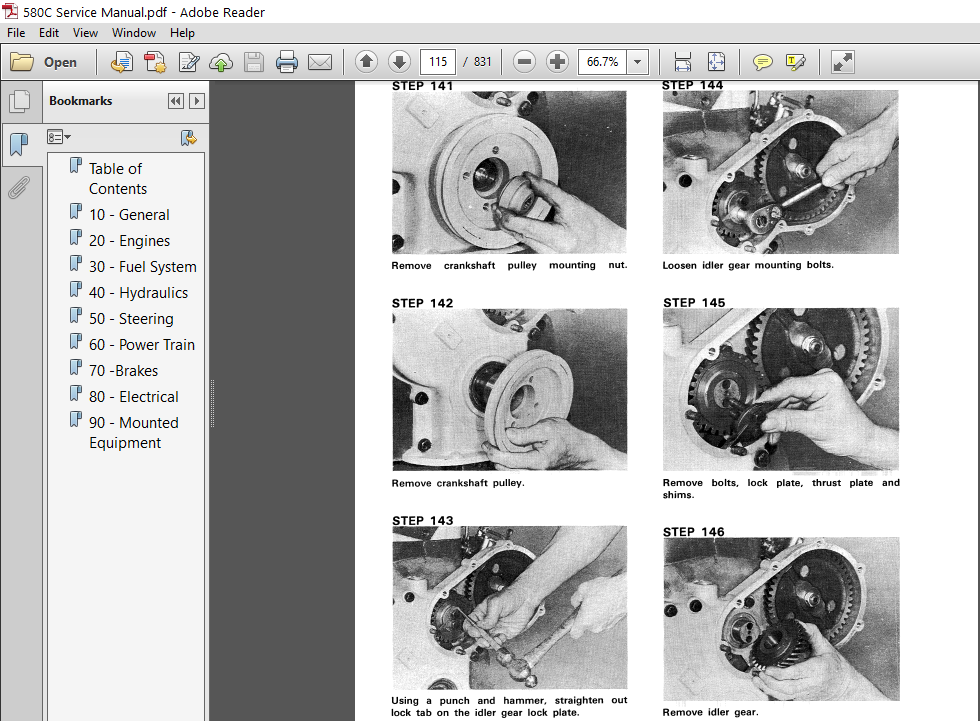
Task: Open the 40 - Hydraulics bookmark
Action: (x=138, y=292)
